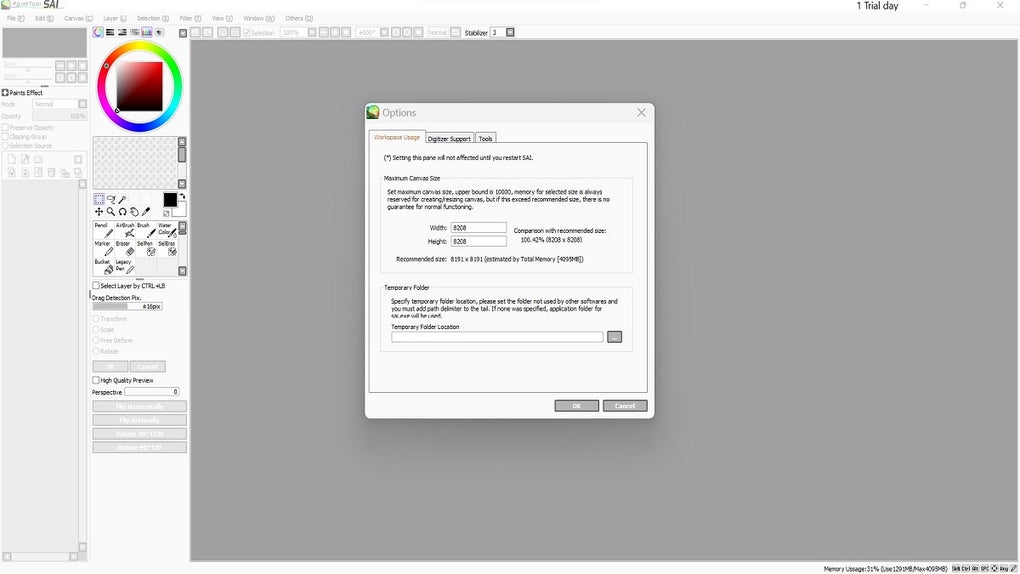Open the File menu

click(16, 18)
